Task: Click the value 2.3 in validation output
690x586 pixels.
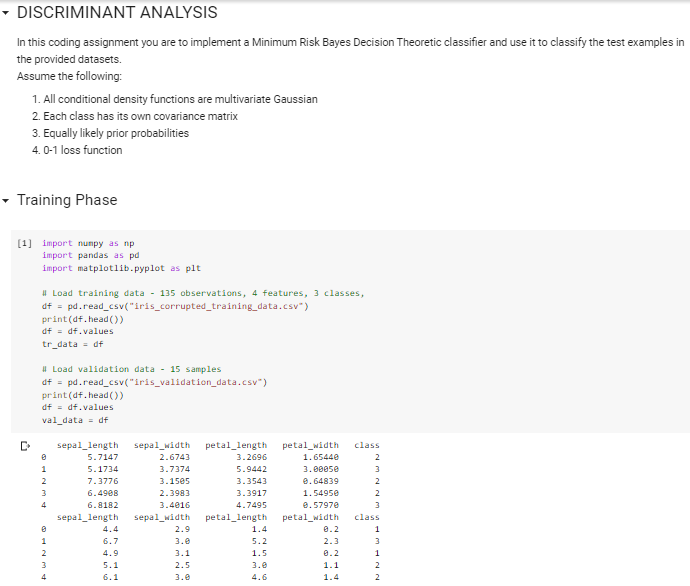Action: [x=331, y=541]
